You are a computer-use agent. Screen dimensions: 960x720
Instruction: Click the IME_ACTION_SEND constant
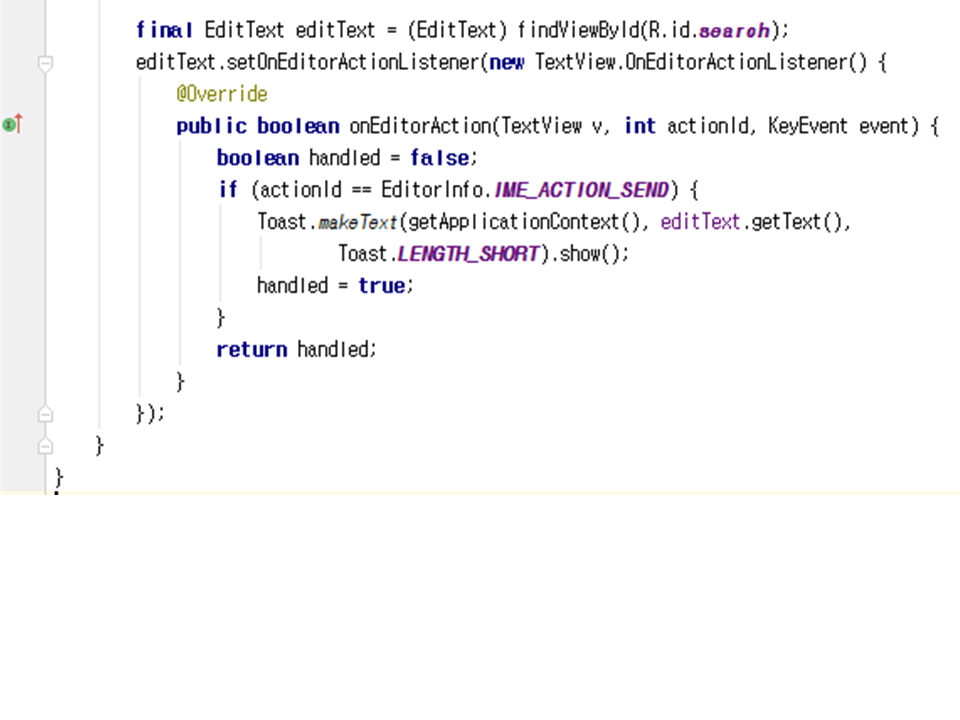click(580, 190)
